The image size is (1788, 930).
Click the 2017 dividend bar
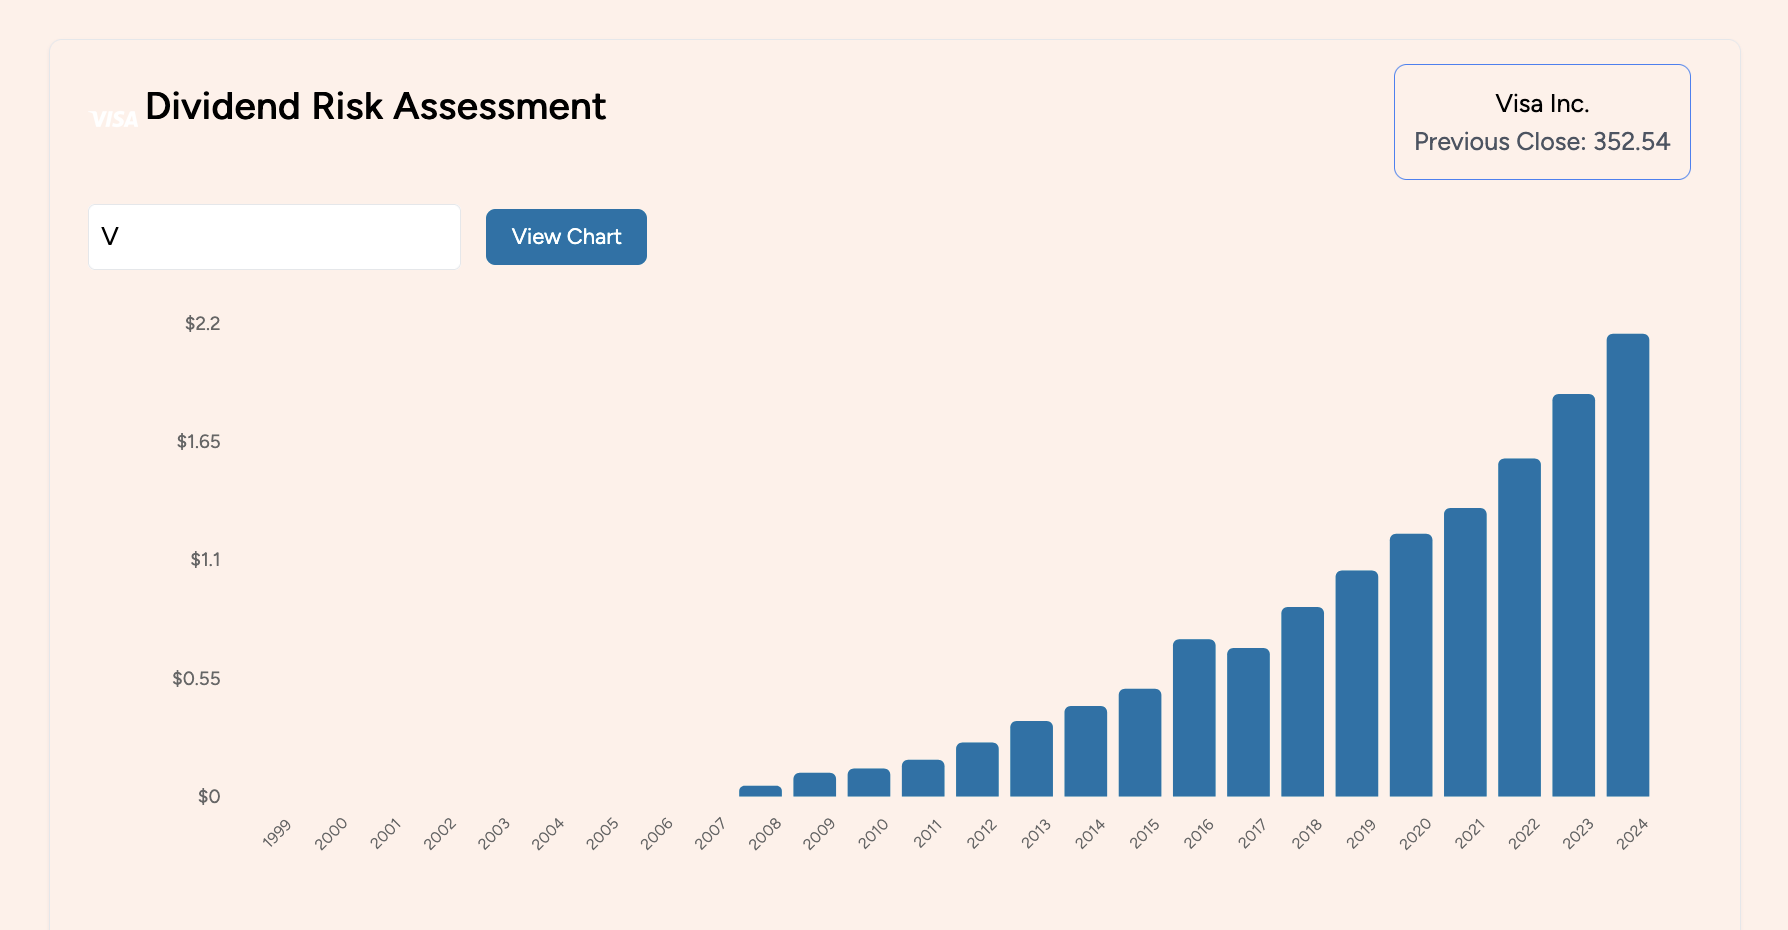pyautogui.click(x=1248, y=722)
